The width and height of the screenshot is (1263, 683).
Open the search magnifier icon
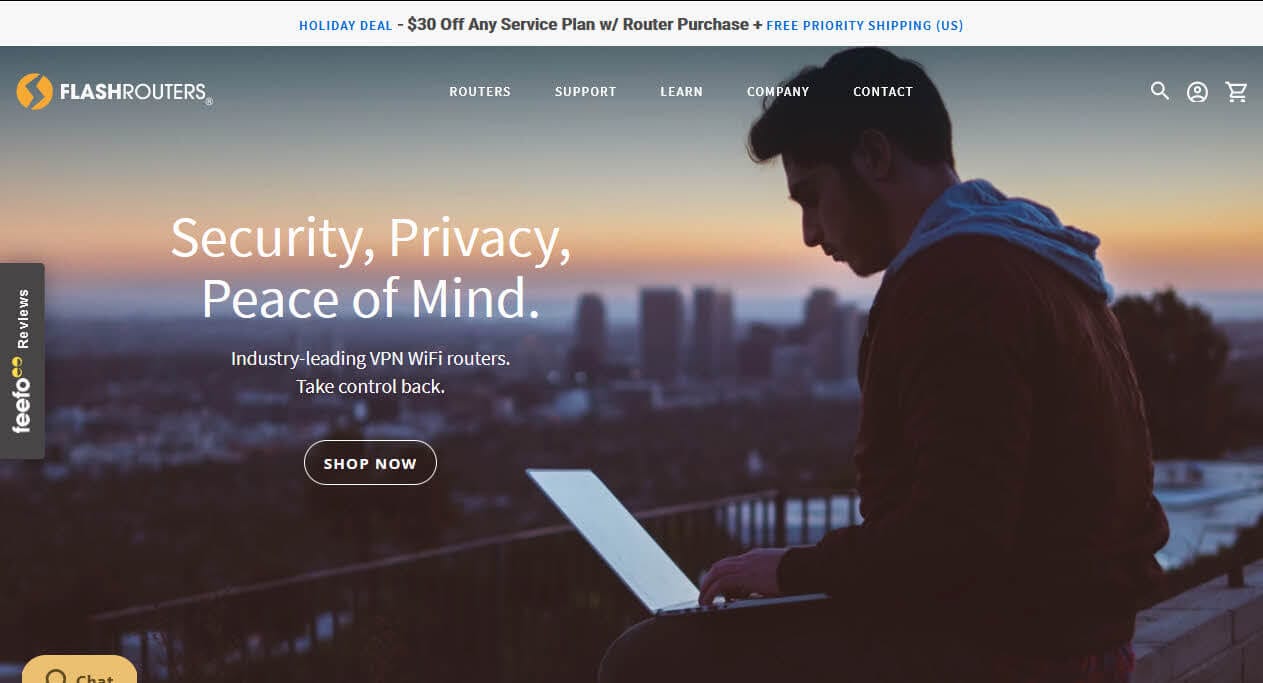[x=1159, y=91]
